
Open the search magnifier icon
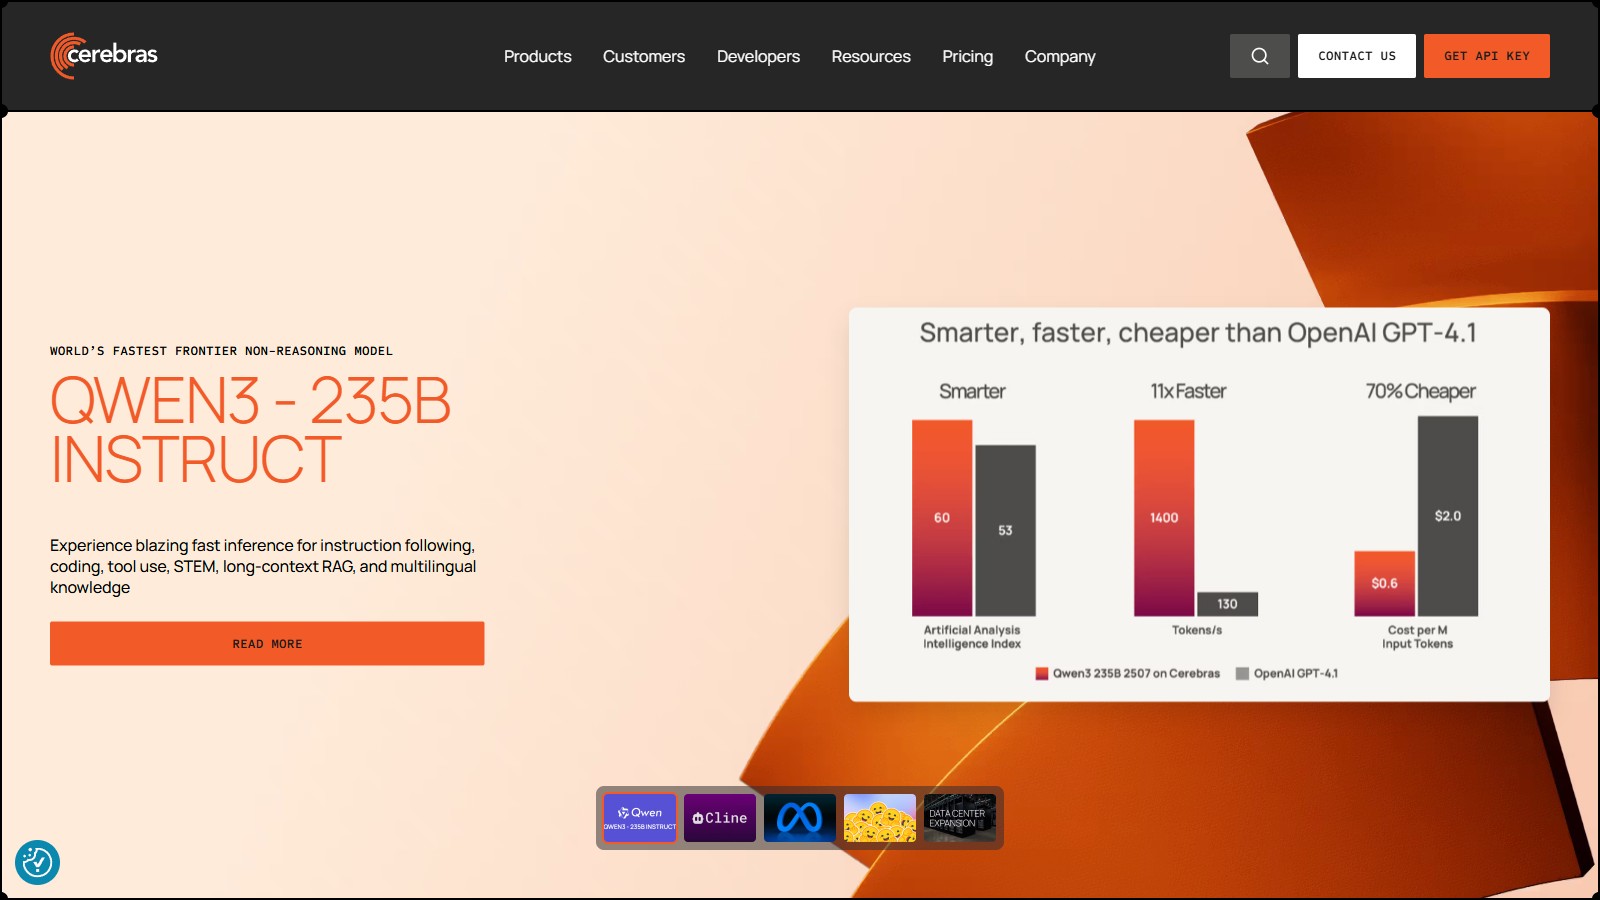click(1259, 56)
